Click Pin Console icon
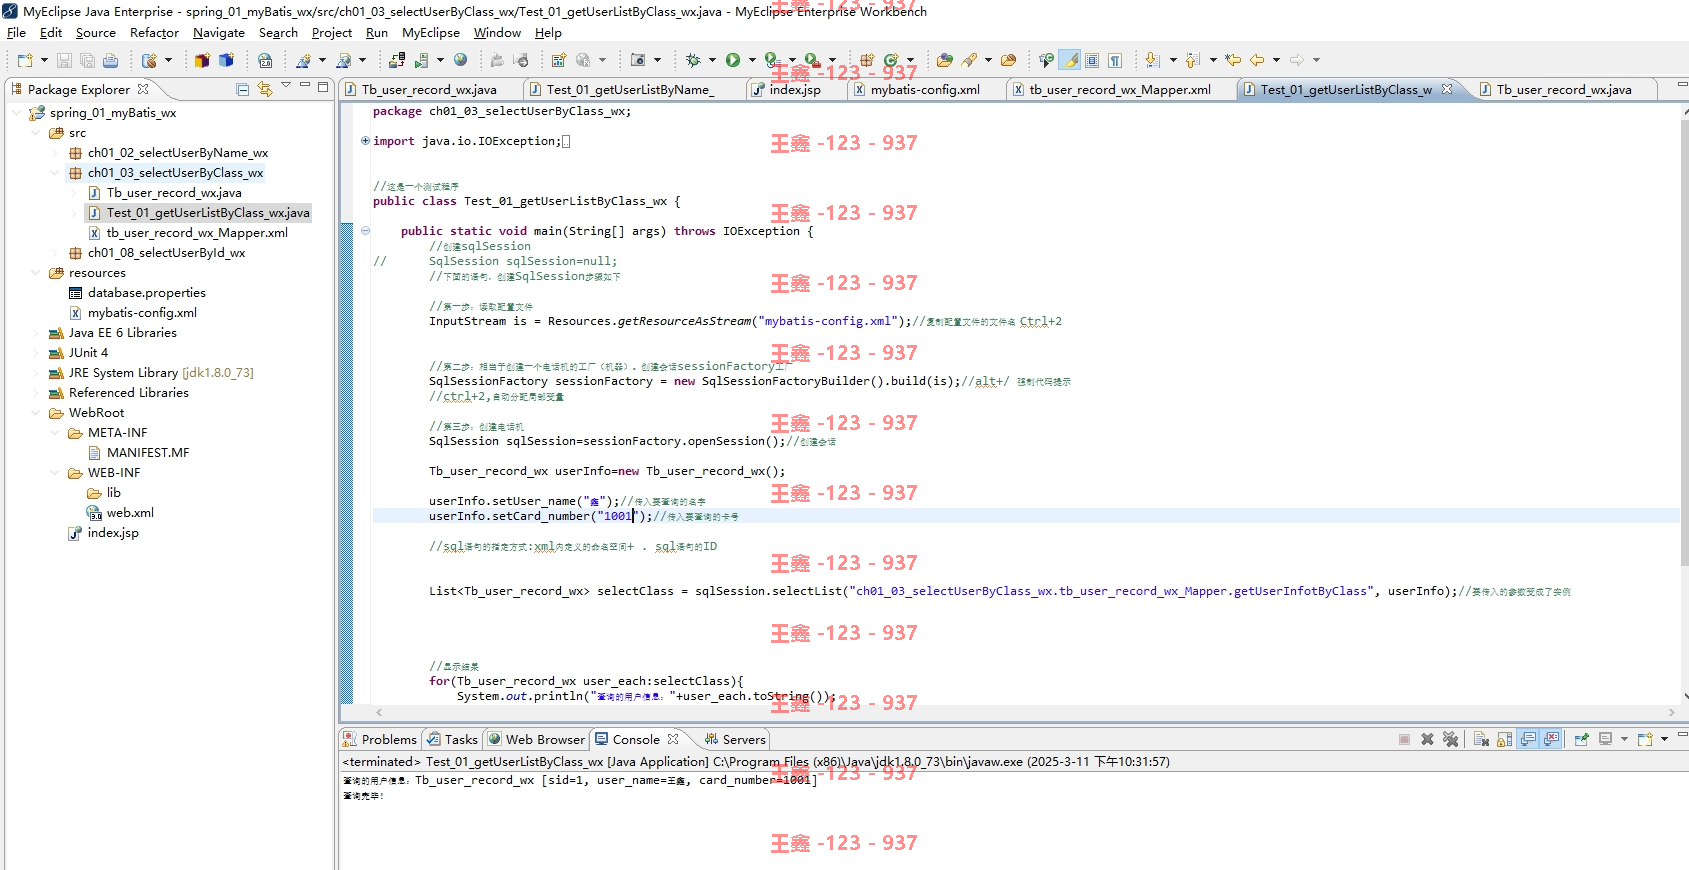Screen dimensions: 1689x870 (x=1581, y=739)
